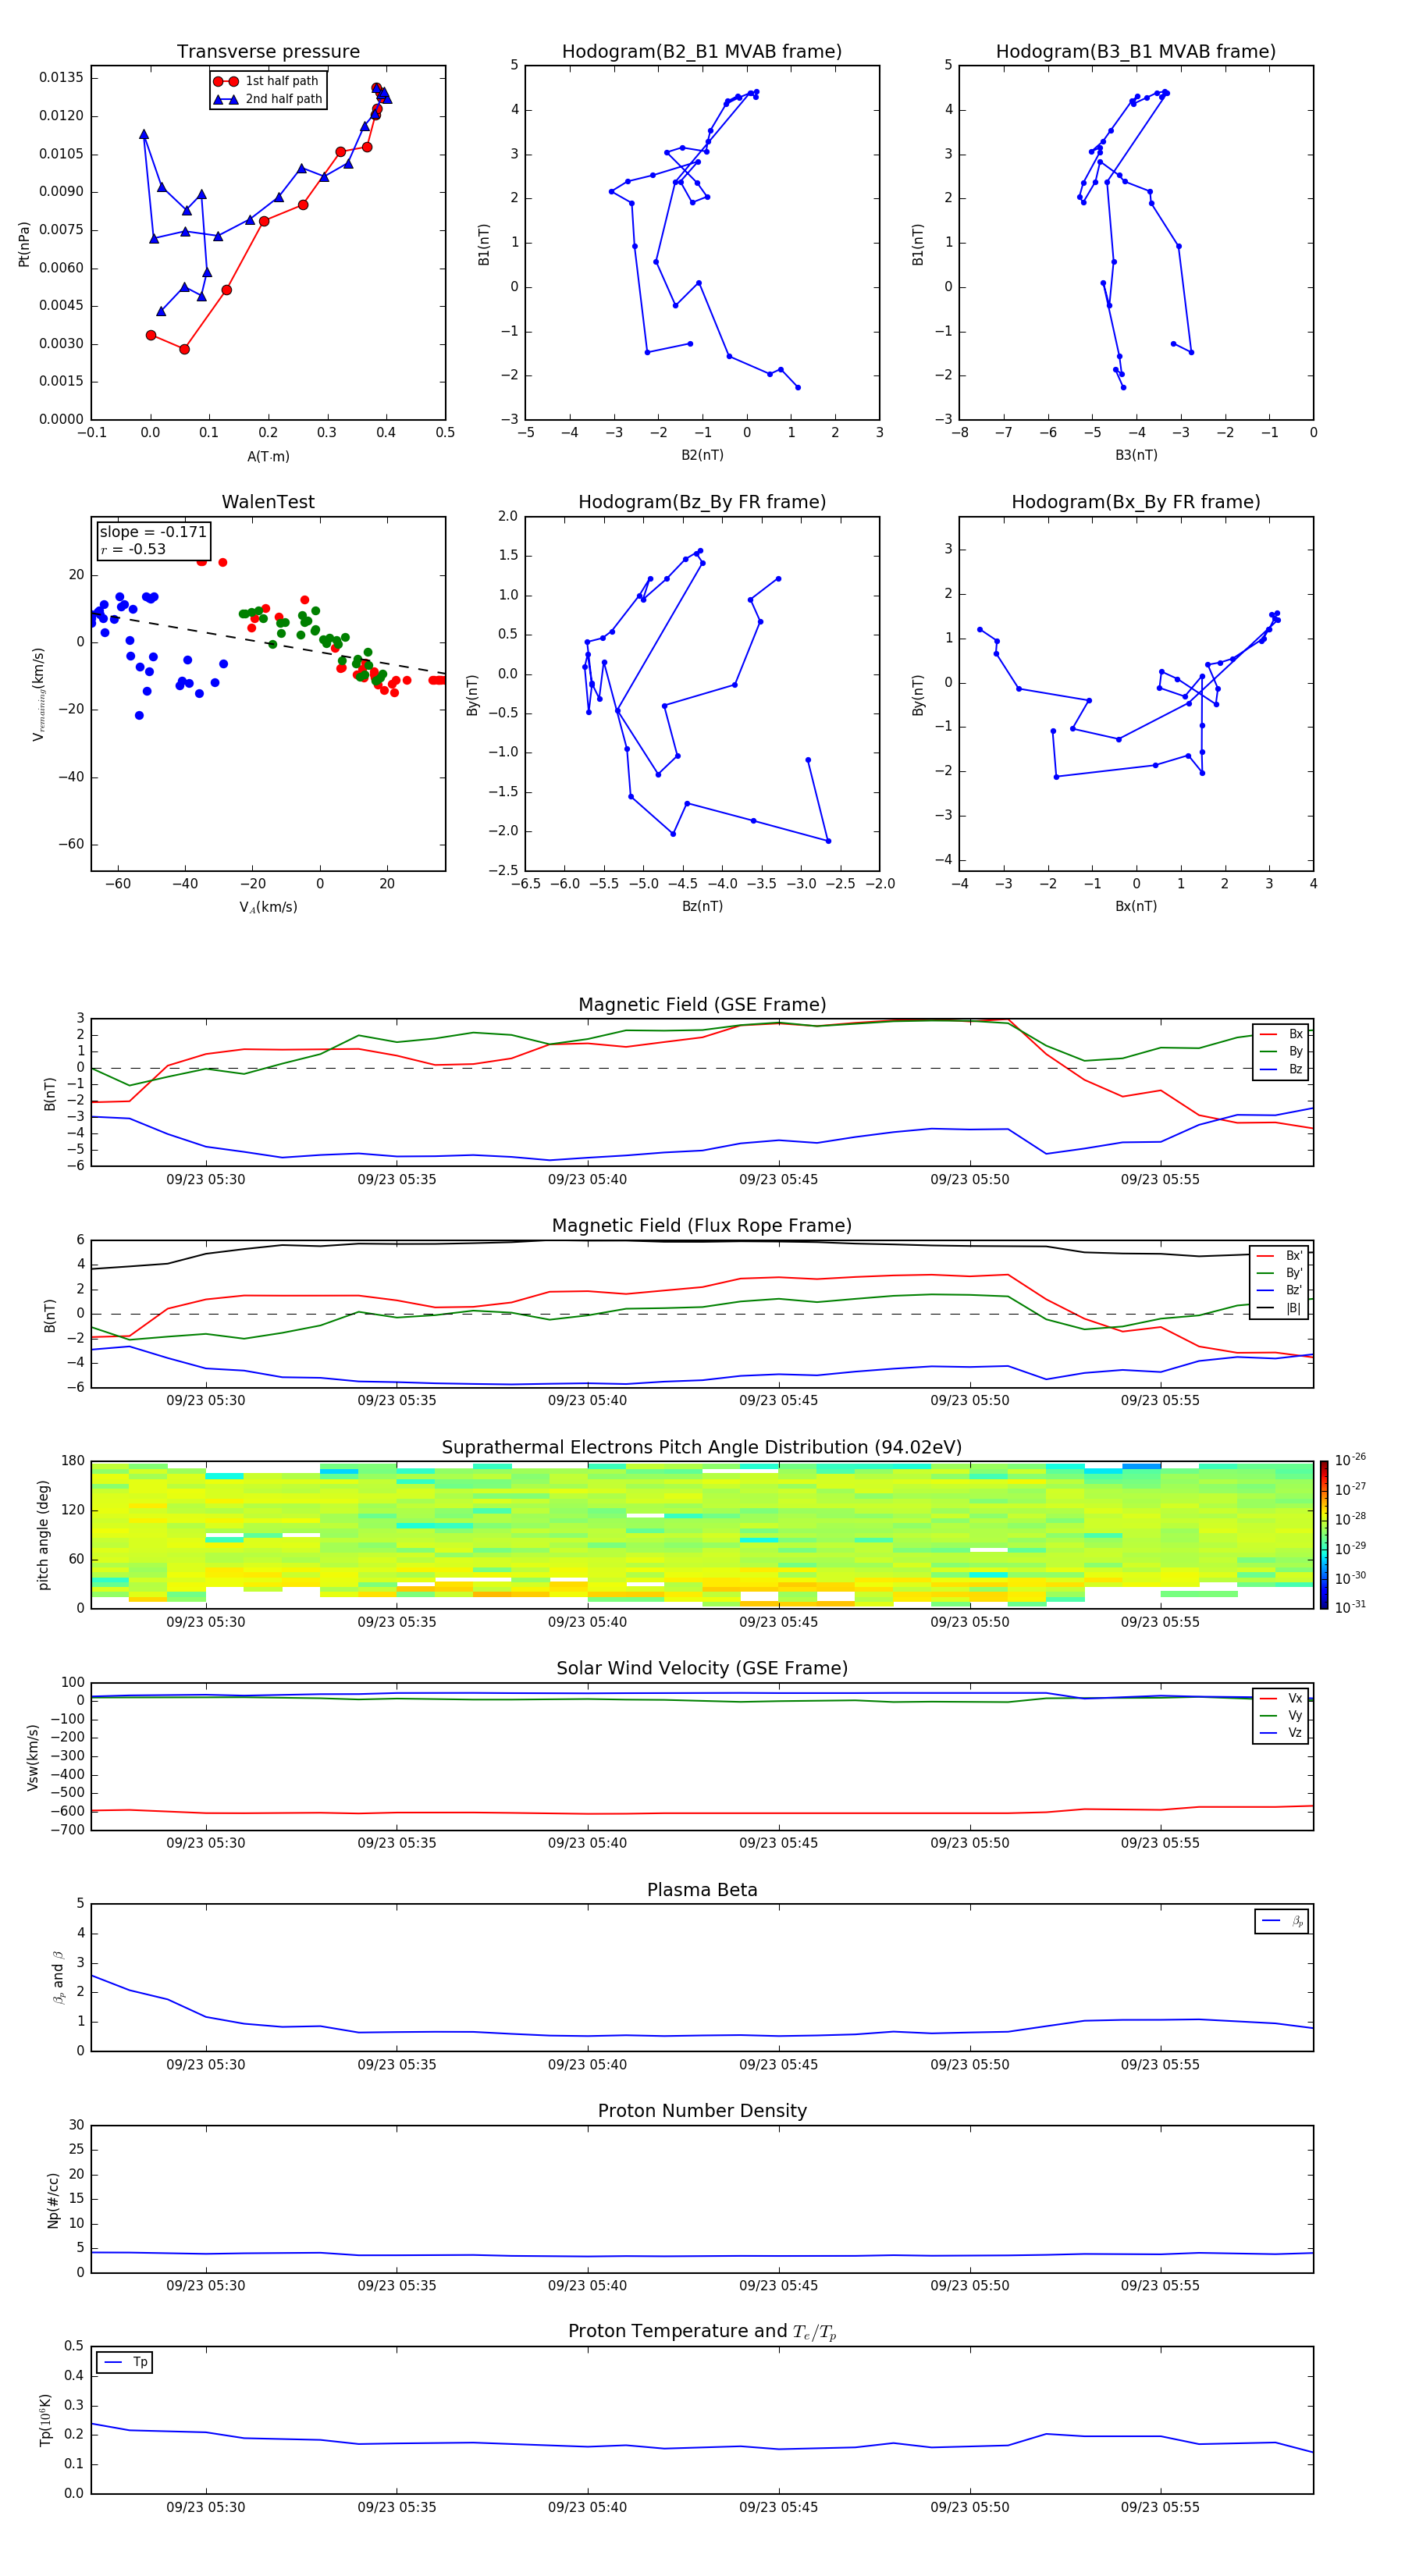Screen dimensions: 1405x2576
Task: Click "09/23 05:40" tick under Plasma Beta plot
Action: pyautogui.click(x=587, y=2065)
